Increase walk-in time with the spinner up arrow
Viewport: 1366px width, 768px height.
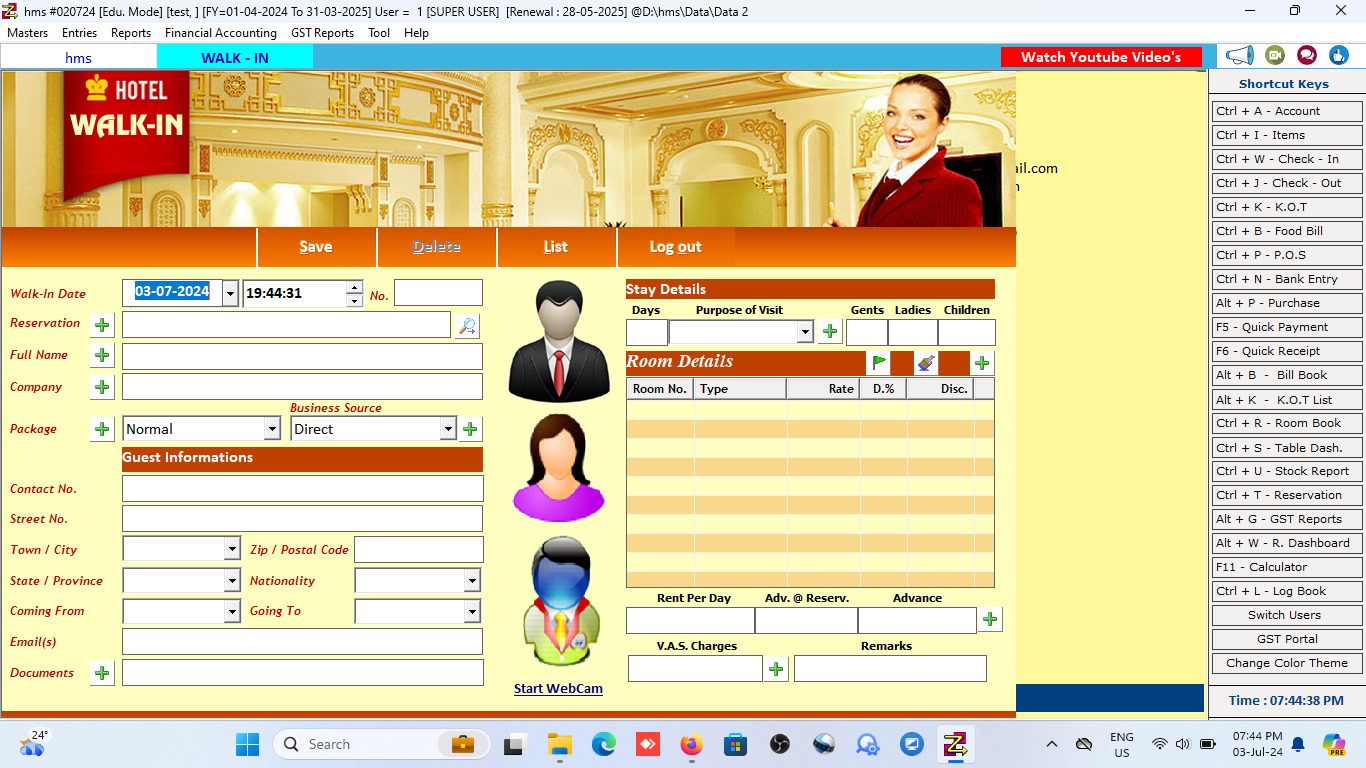point(354,288)
